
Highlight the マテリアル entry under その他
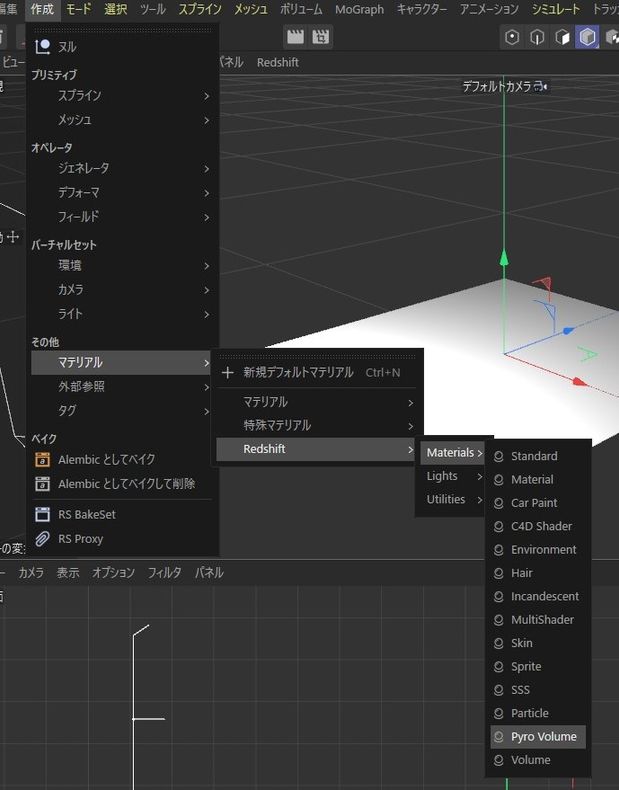click(x=121, y=363)
